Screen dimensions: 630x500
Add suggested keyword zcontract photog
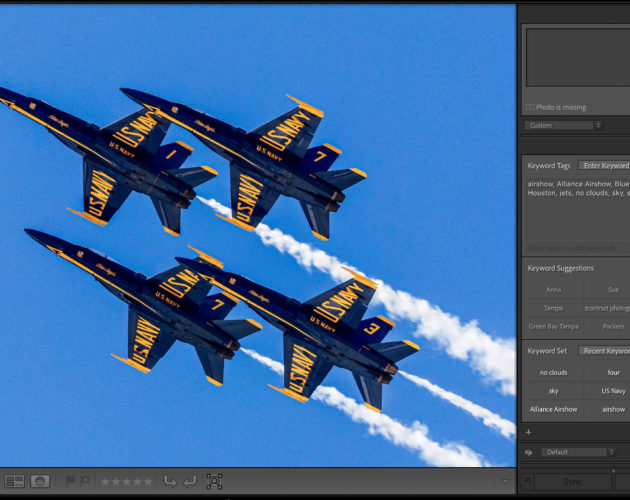point(607,308)
